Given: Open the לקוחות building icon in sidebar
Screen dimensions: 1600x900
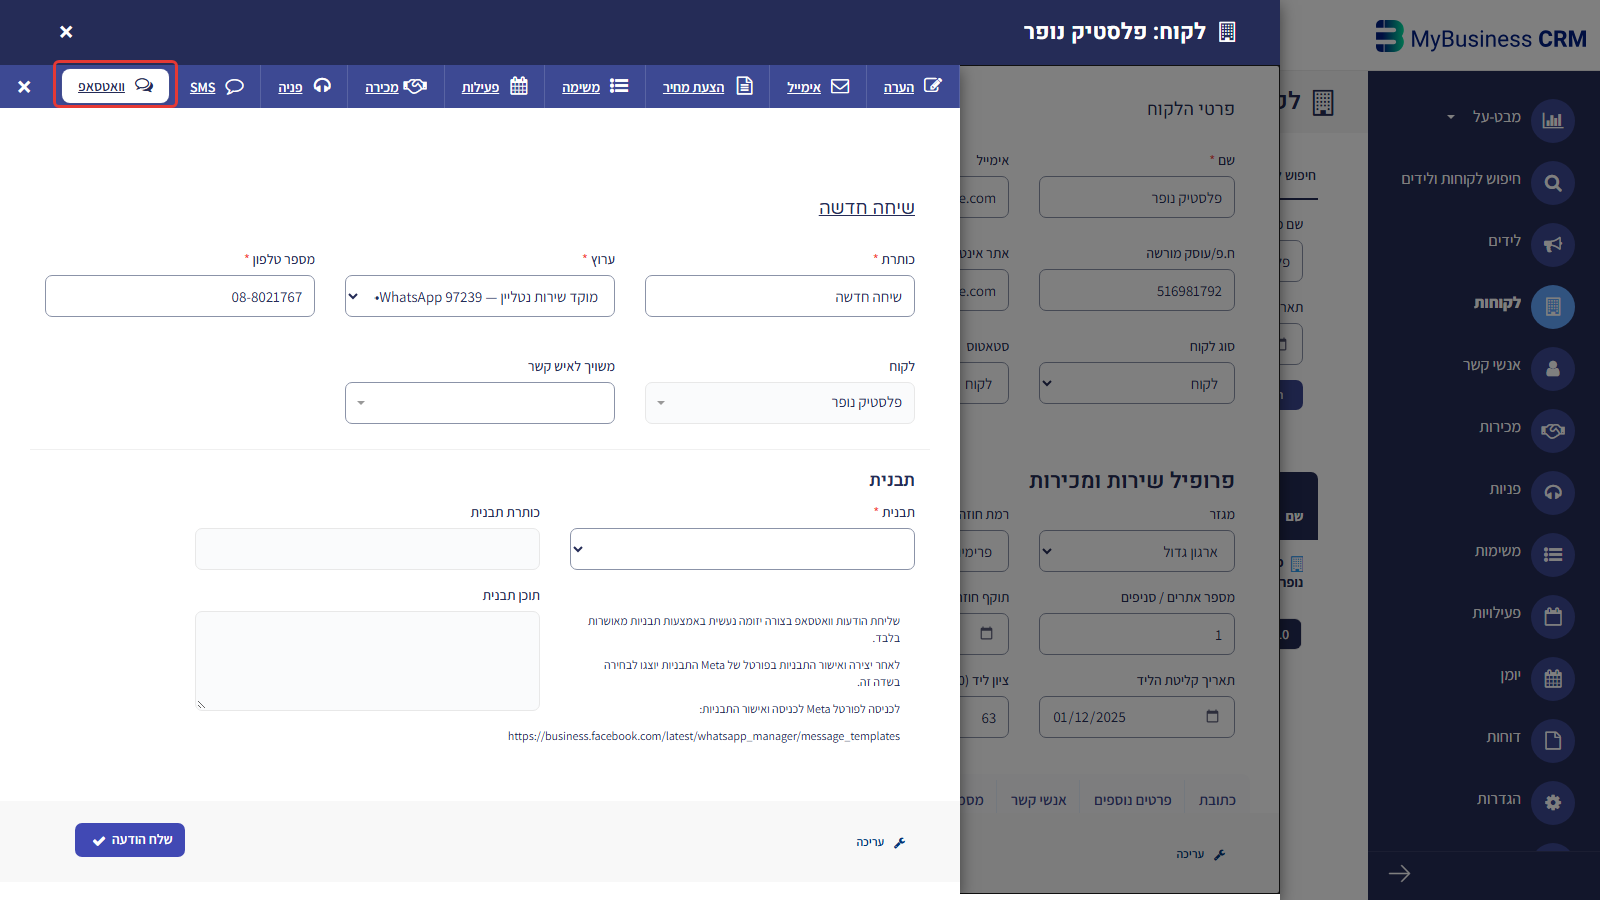Looking at the screenshot, I should pos(1553,307).
